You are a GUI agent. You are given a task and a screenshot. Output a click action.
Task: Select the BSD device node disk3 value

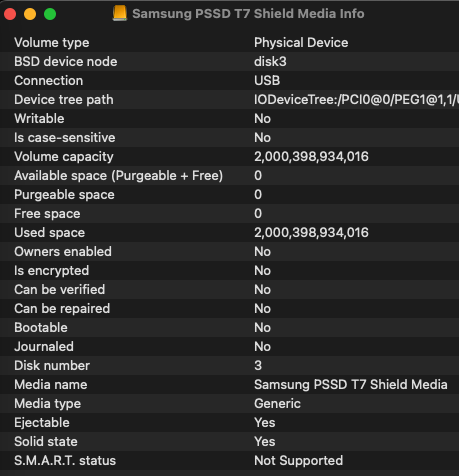[x=270, y=62]
